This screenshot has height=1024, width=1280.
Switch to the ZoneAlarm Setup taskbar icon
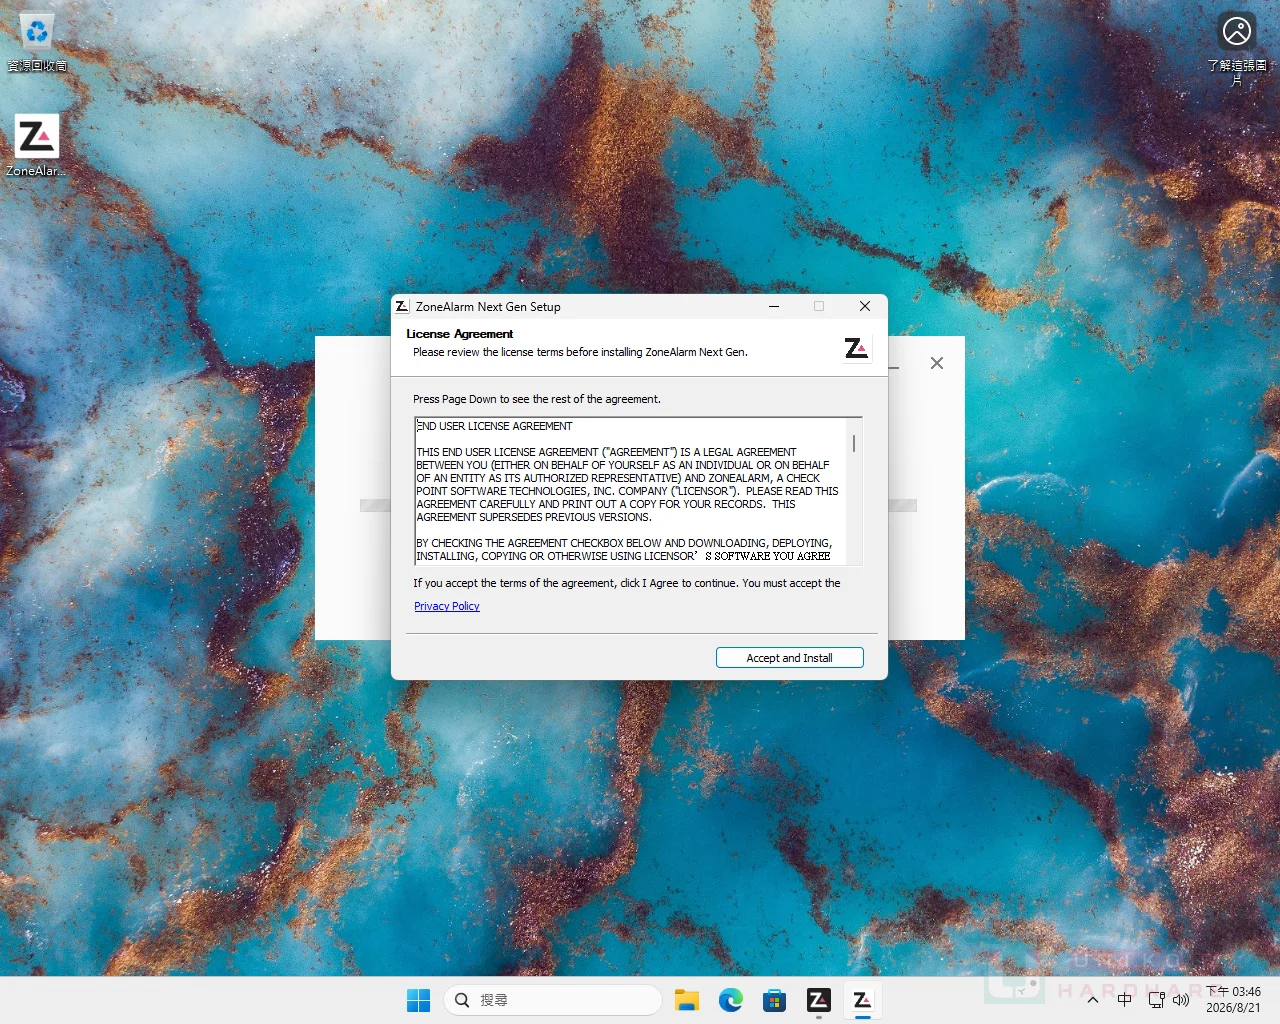pos(862,1000)
